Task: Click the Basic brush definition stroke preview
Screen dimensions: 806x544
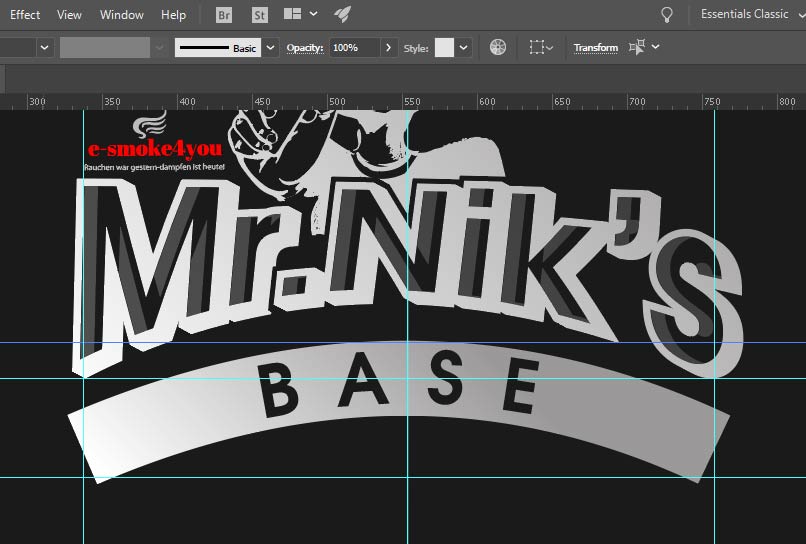Action: pyautogui.click(x=217, y=48)
